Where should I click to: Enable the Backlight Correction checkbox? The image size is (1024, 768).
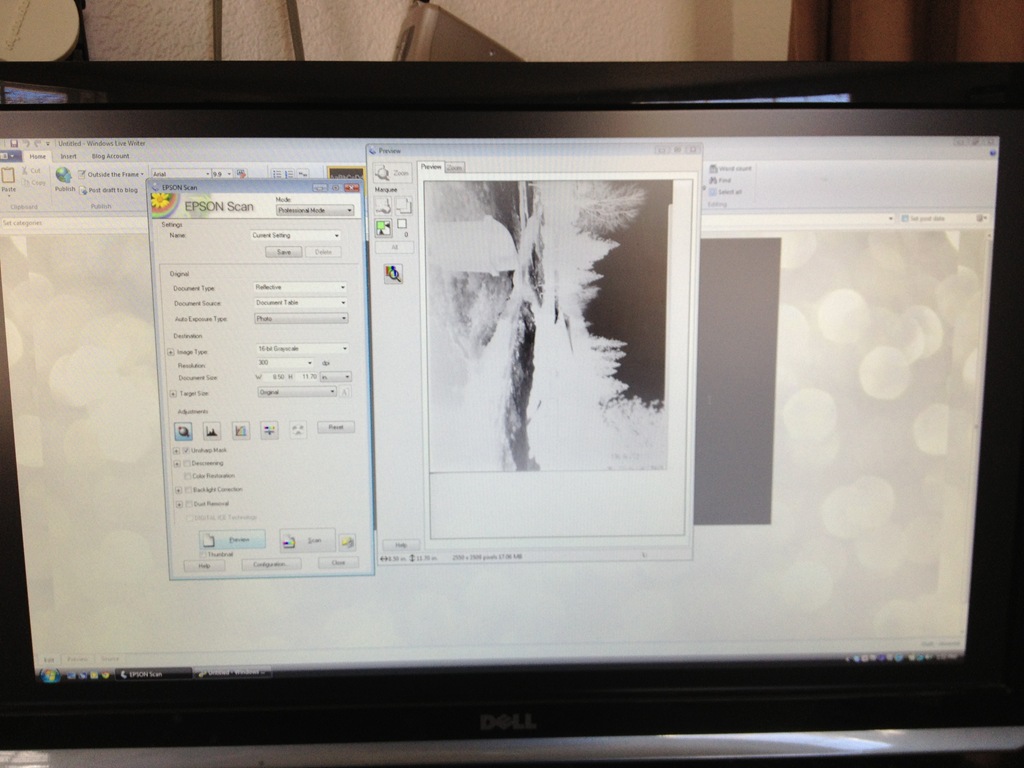[x=189, y=490]
